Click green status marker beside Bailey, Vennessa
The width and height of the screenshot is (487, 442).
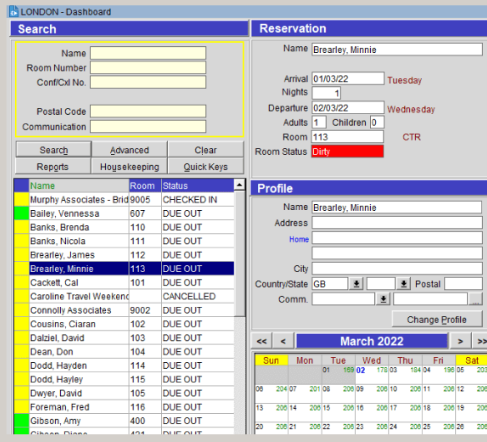21,213
